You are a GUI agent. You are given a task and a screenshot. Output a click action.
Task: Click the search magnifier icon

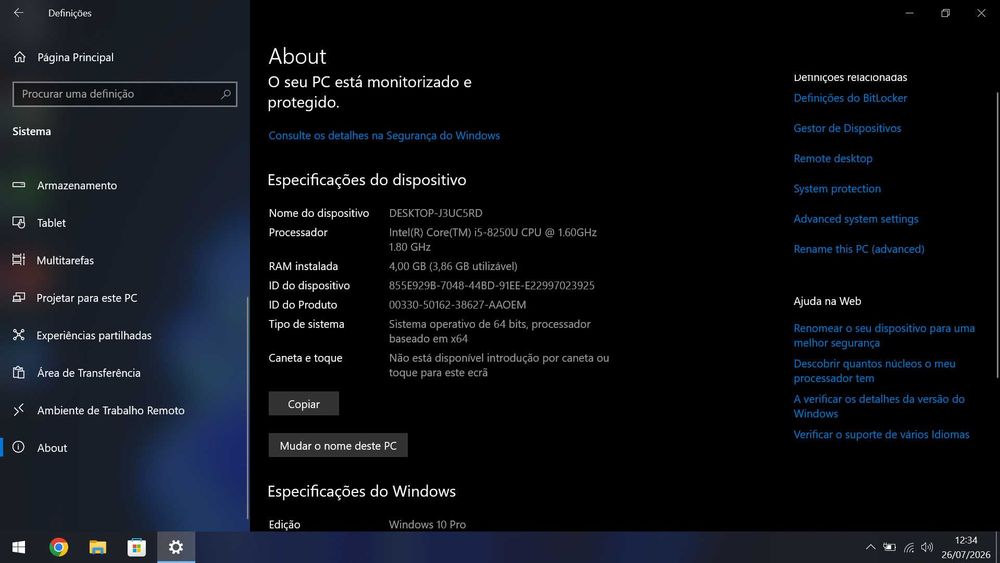(x=226, y=94)
